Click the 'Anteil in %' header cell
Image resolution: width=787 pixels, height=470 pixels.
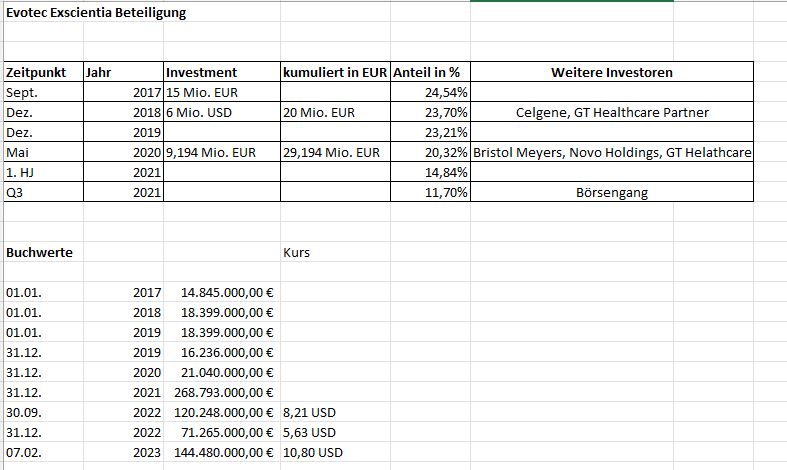[430, 72]
